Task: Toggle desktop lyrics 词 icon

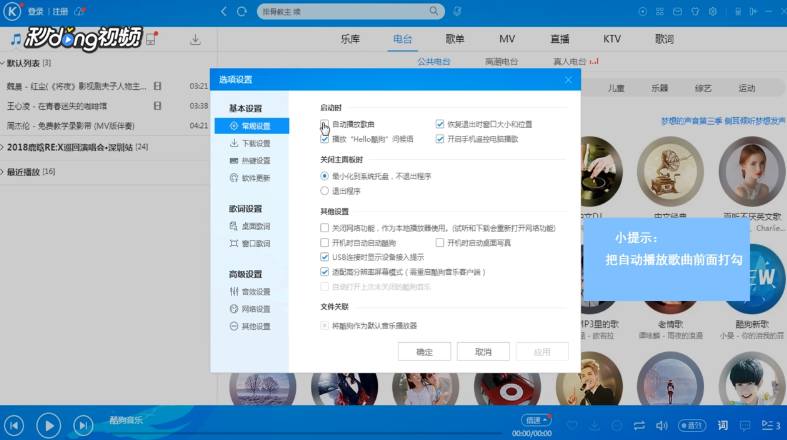Action: point(723,425)
